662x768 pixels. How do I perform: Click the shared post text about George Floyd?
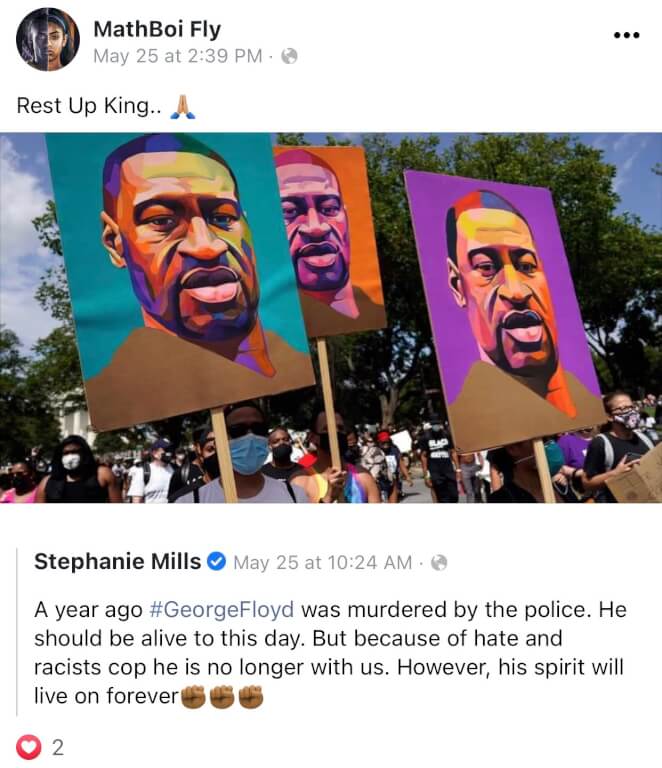tap(331, 653)
